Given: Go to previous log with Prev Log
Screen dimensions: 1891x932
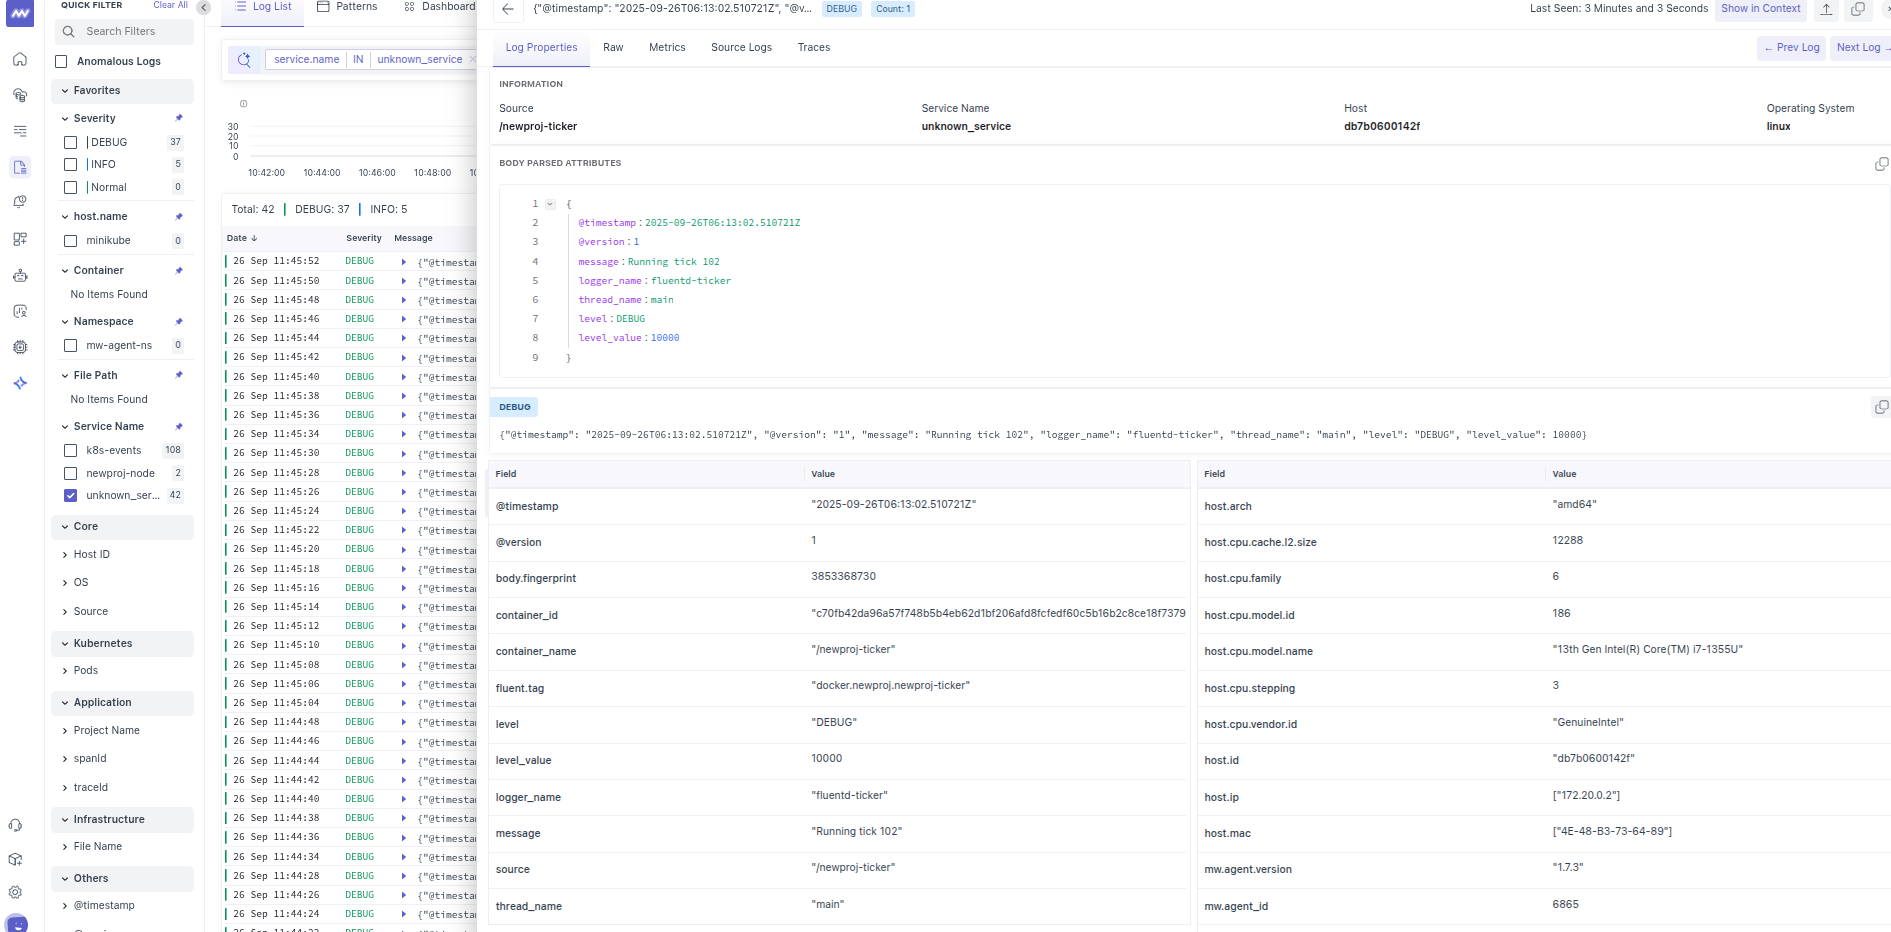Looking at the screenshot, I should pos(1791,47).
